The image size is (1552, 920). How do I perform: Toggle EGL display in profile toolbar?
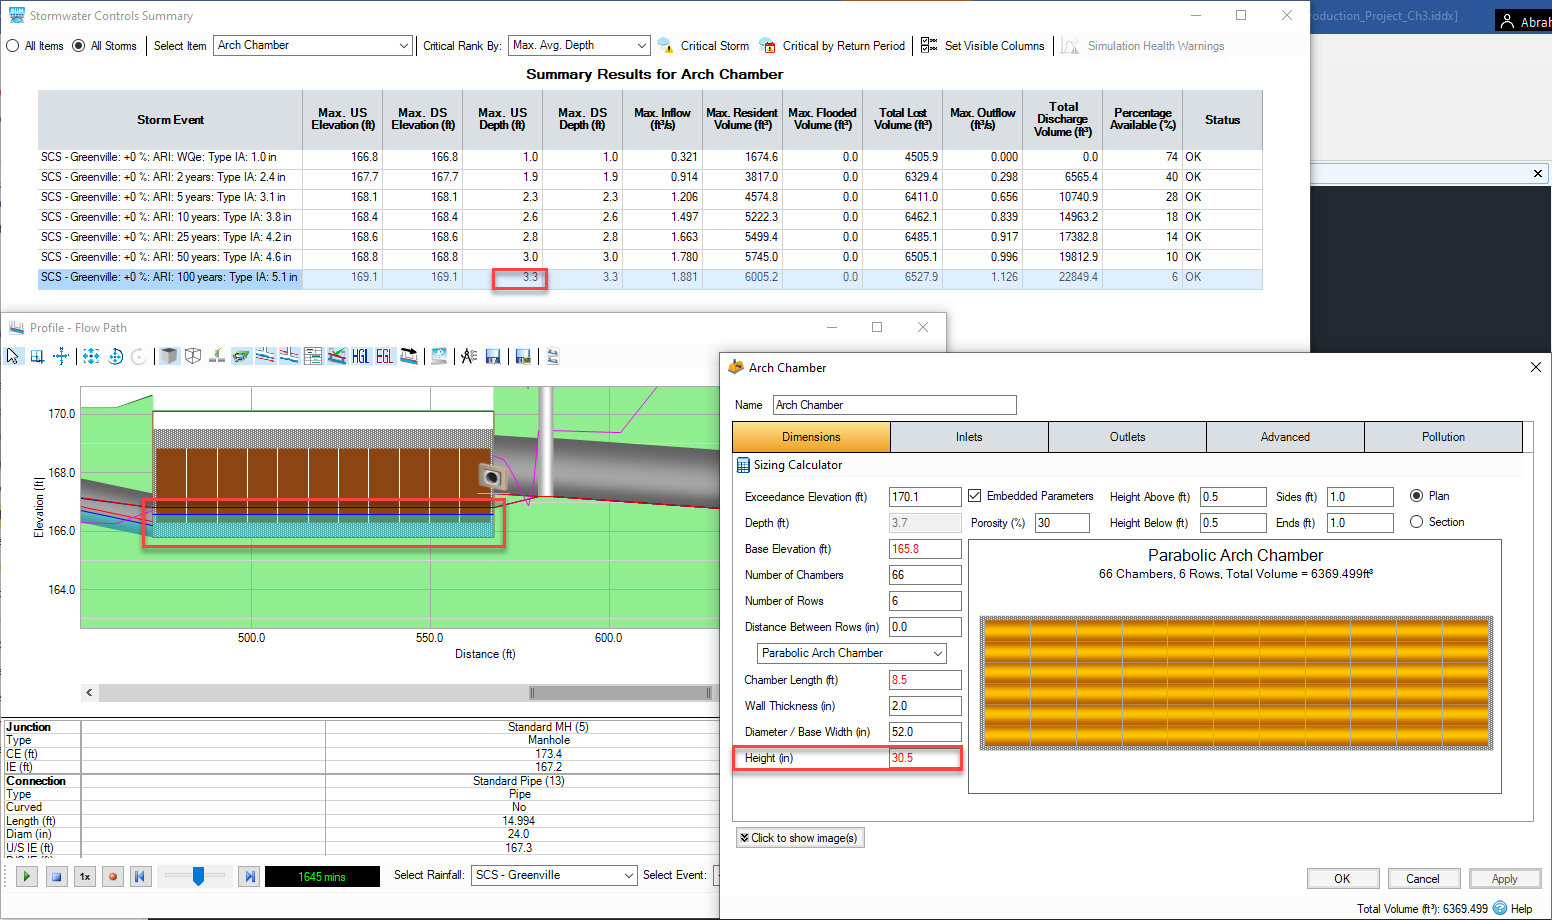pyautogui.click(x=385, y=356)
